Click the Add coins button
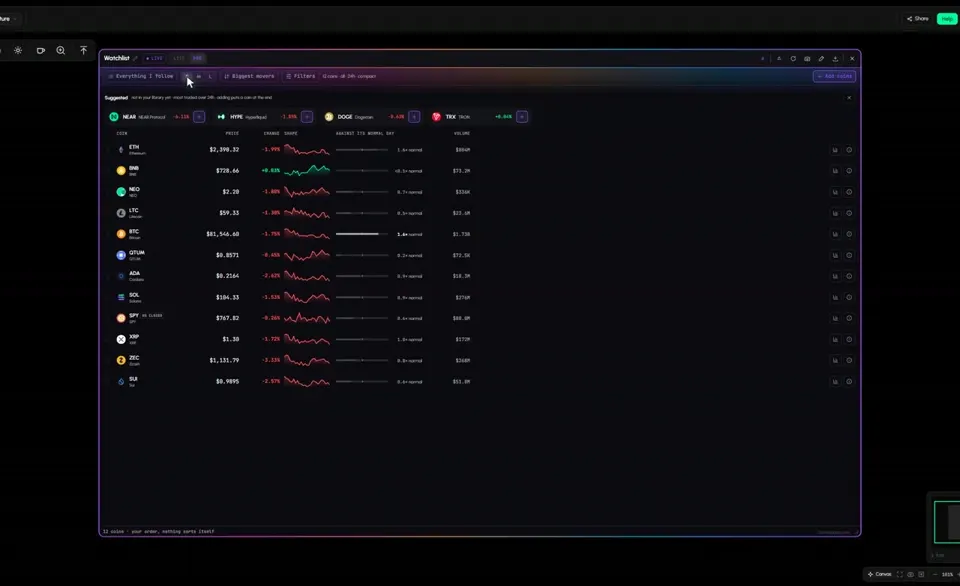Screen dimensions: 960x586 [x=834, y=76]
